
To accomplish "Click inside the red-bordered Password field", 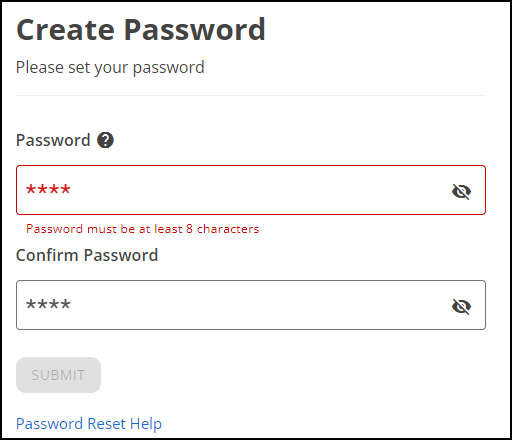I will (x=251, y=190).
